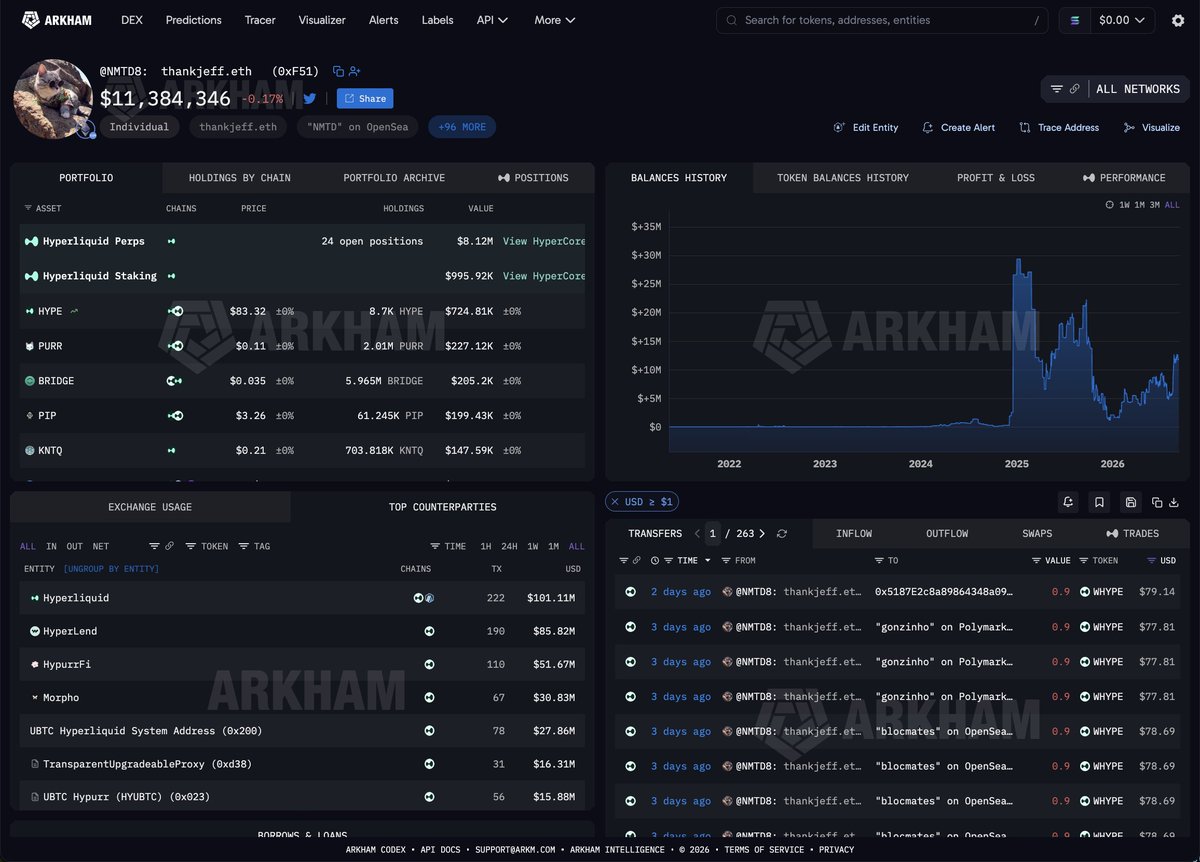
Task: Select 3M range on balances chart
Action: coord(1155,205)
